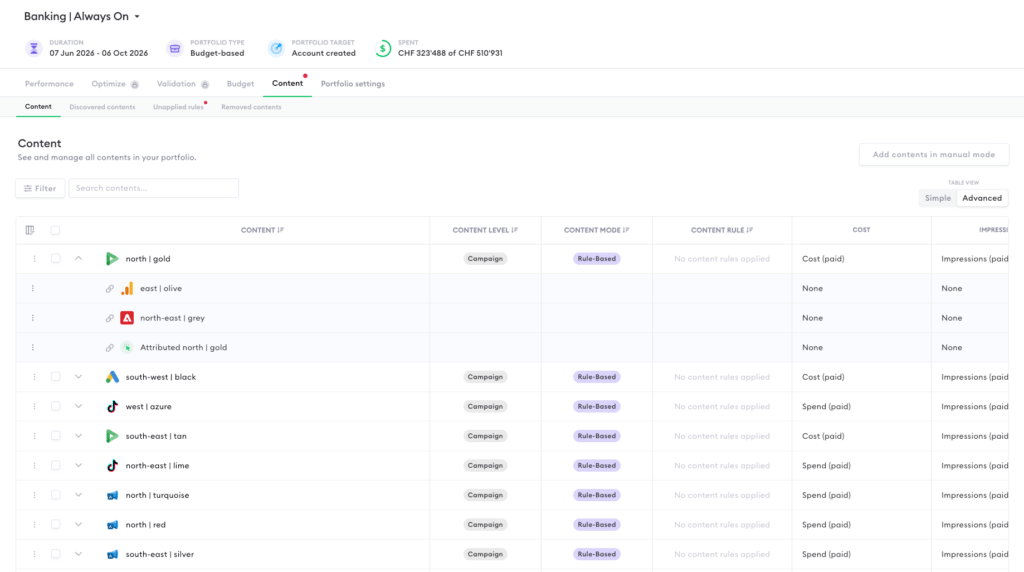Expand the south-west | black row

coord(78,377)
